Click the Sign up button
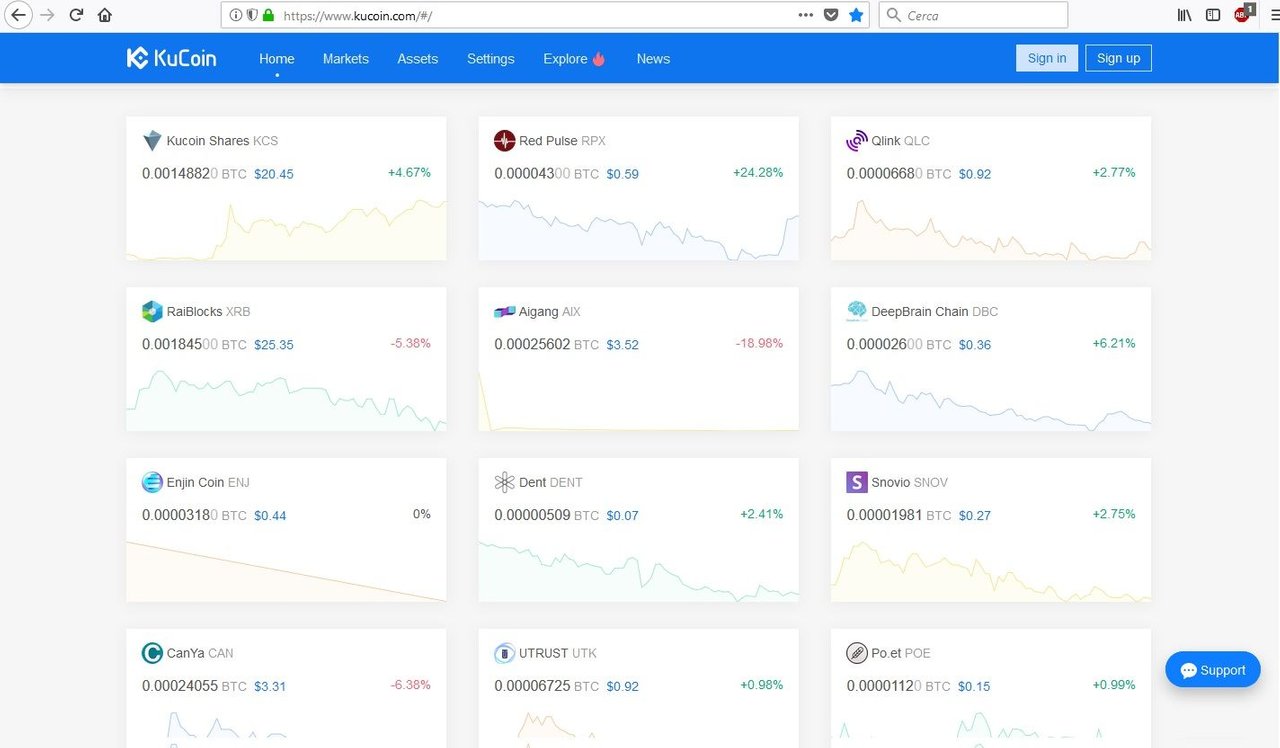The image size is (1280, 748). pyautogui.click(x=1119, y=58)
